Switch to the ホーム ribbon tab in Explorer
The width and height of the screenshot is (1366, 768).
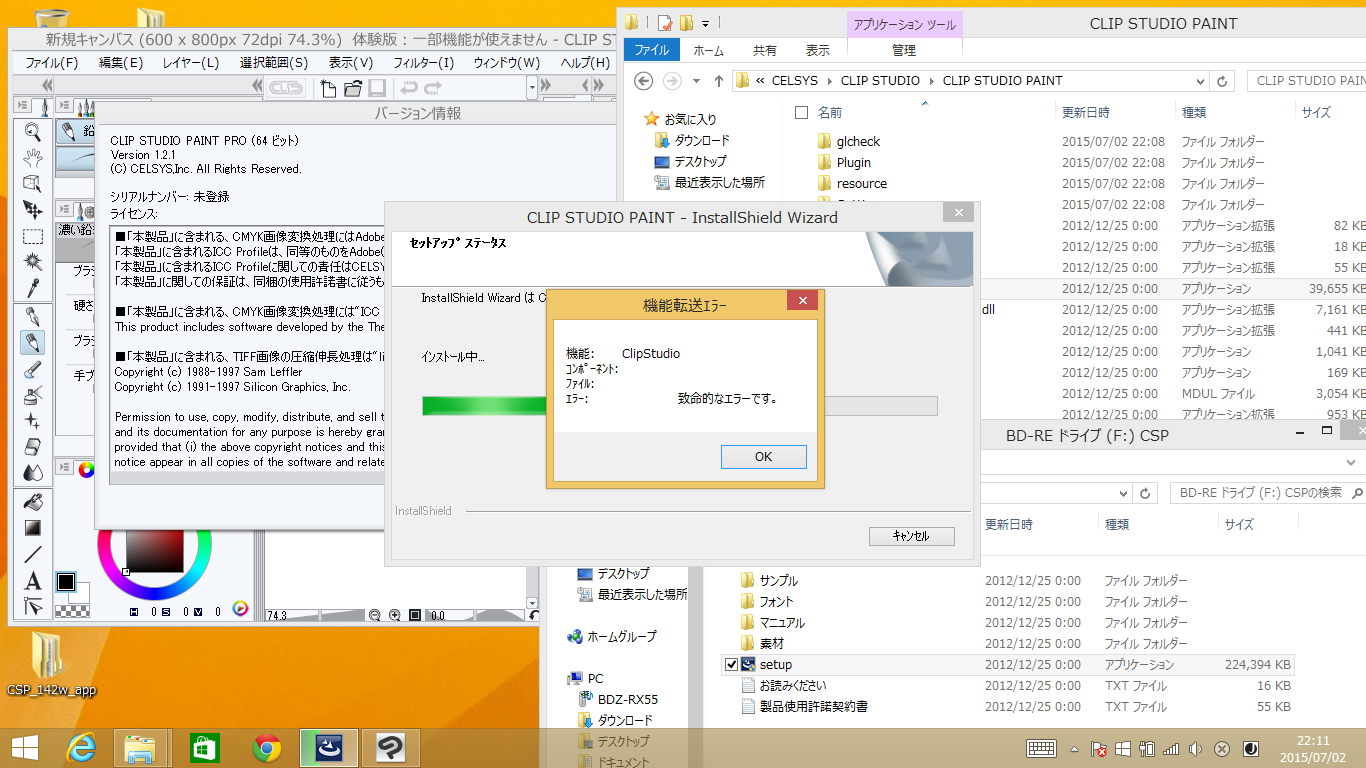click(x=708, y=50)
